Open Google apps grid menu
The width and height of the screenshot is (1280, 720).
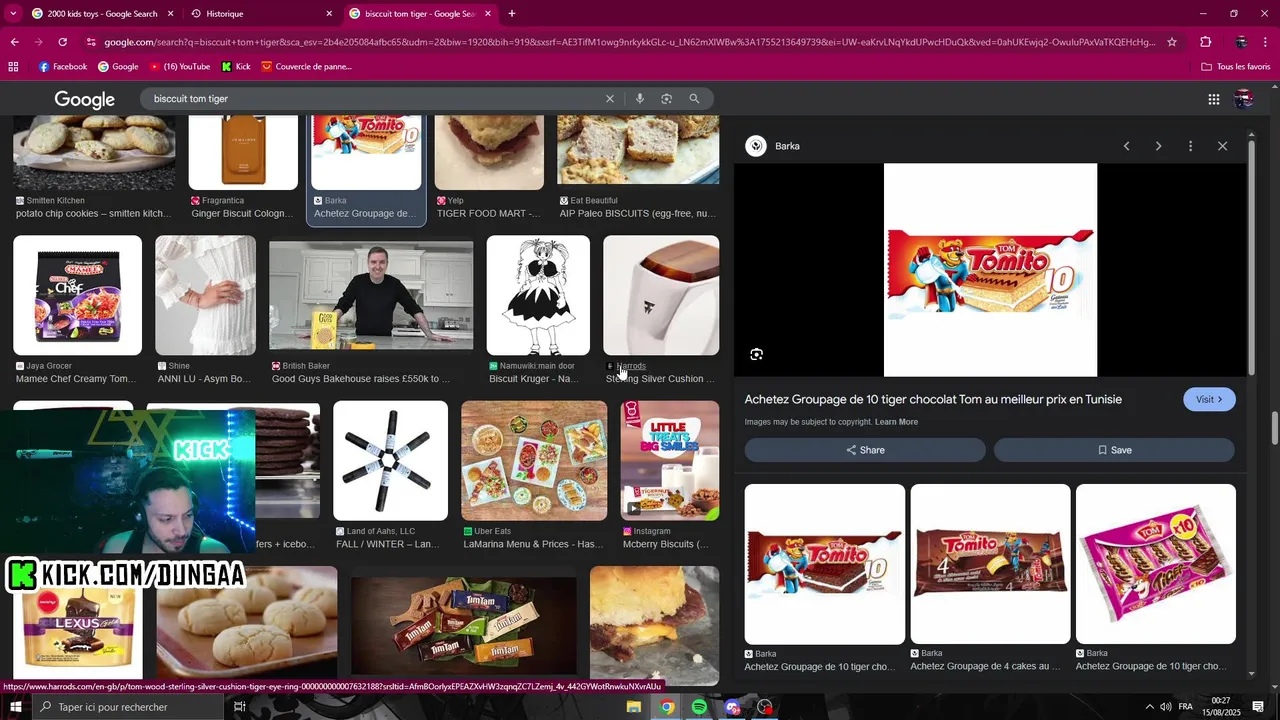click(1213, 99)
